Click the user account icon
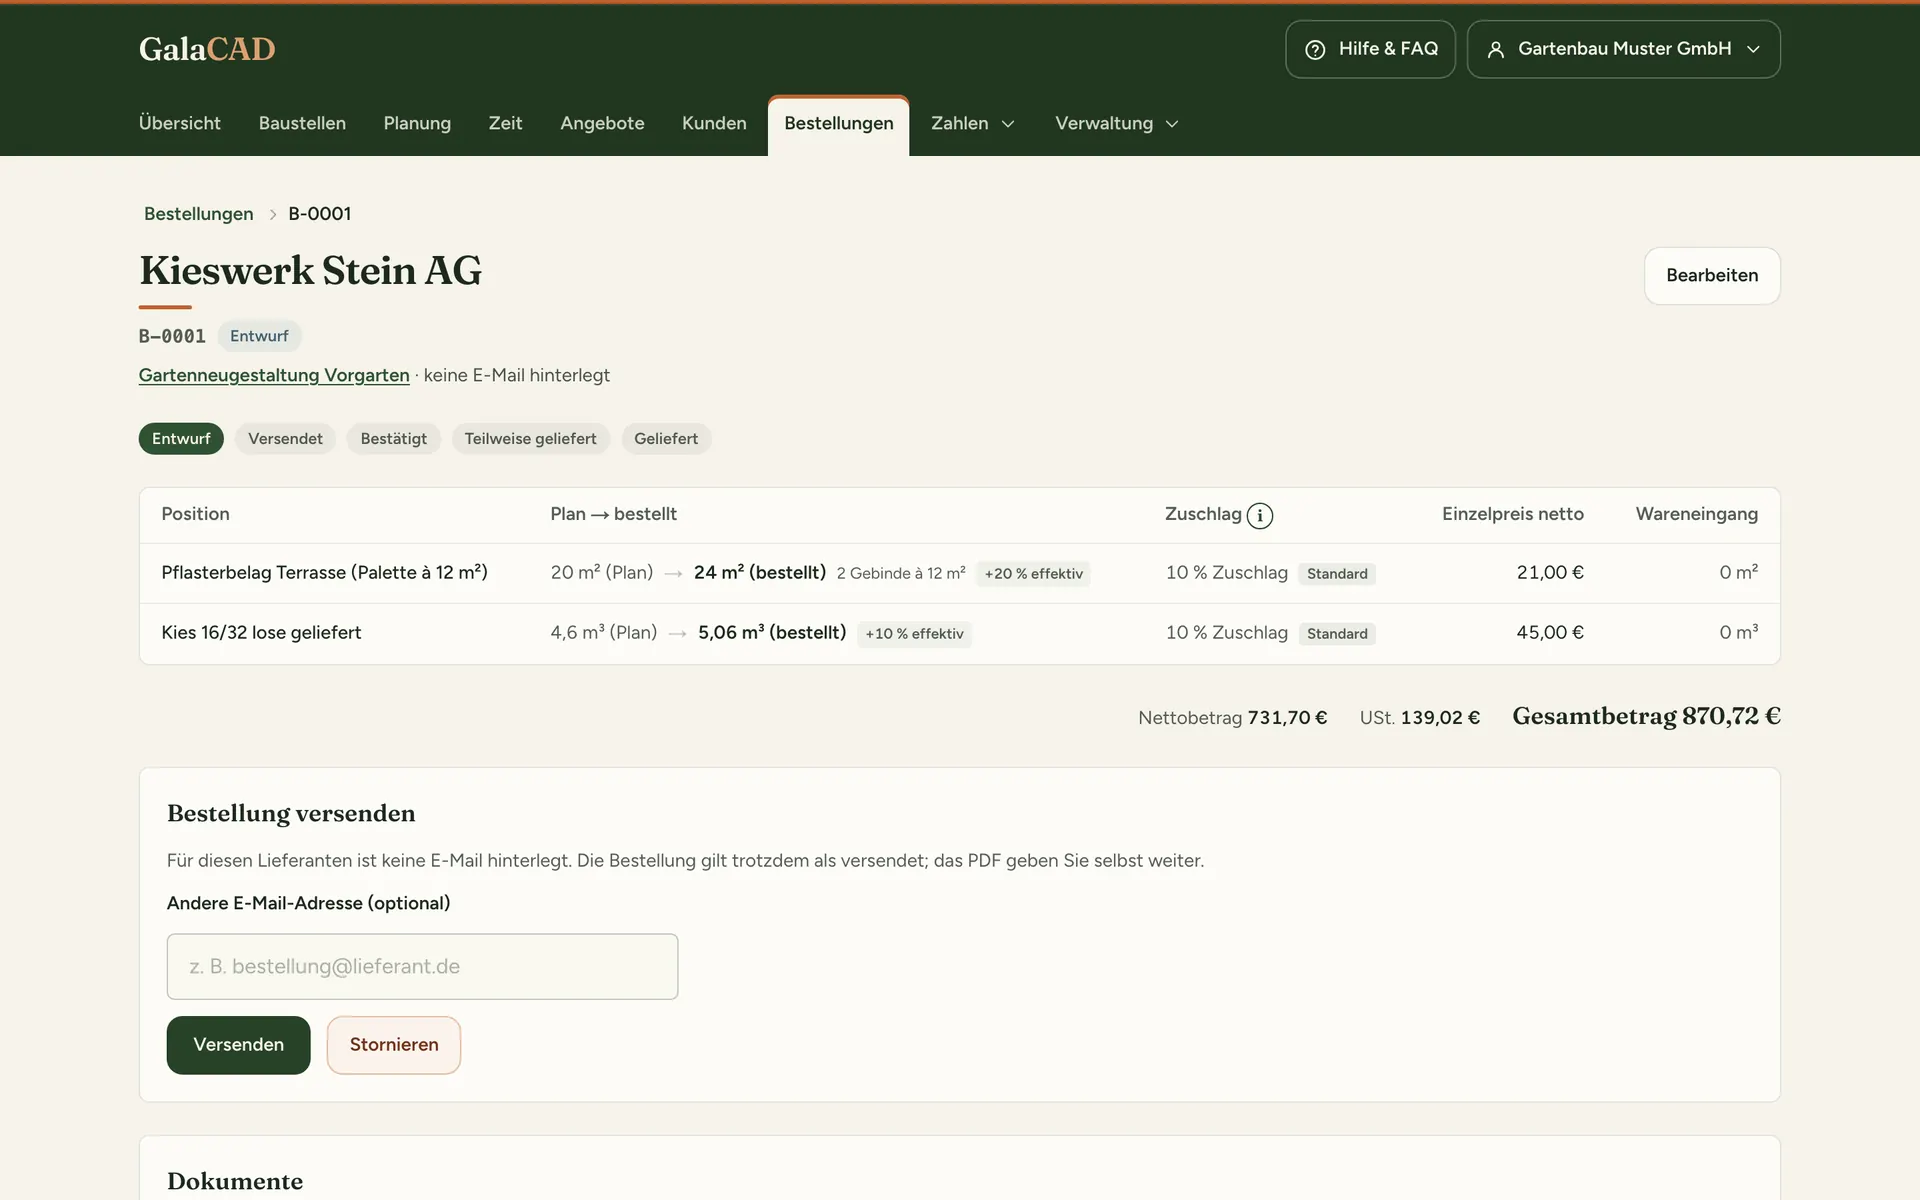This screenshot has height=1200, width=1920. click(1496, 49)
